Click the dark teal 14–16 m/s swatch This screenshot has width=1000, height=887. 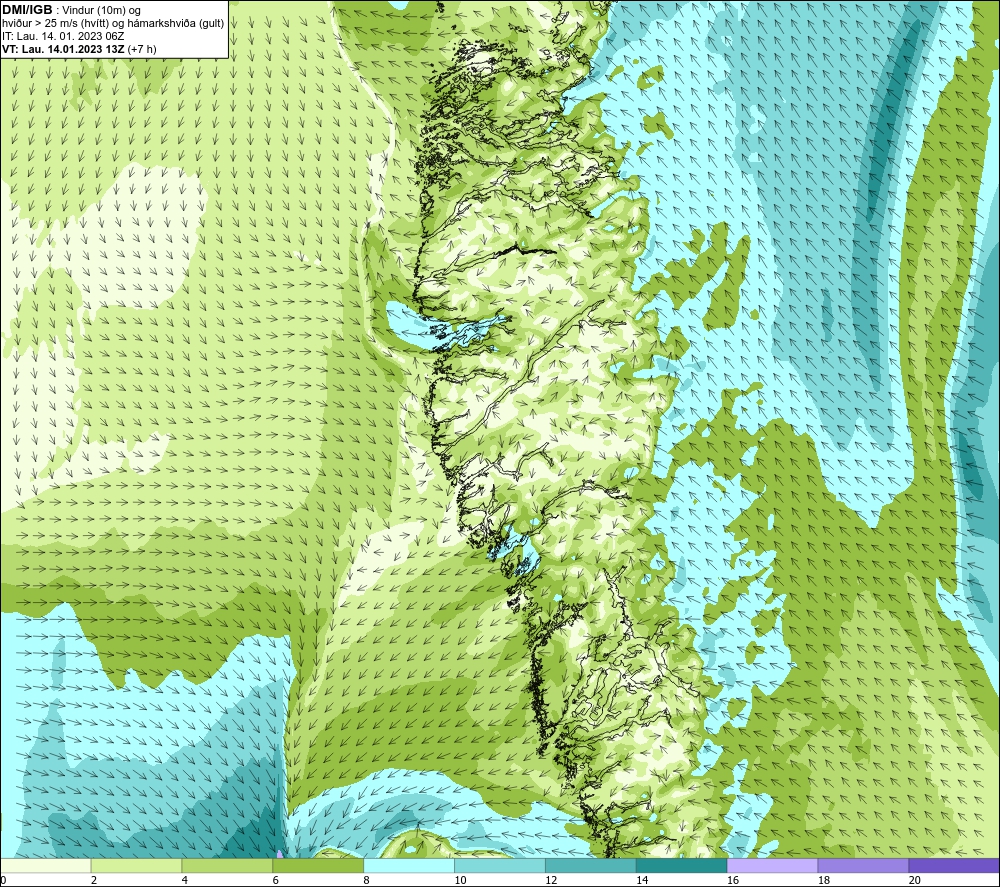pyautogui.click(x=681, y=865)
